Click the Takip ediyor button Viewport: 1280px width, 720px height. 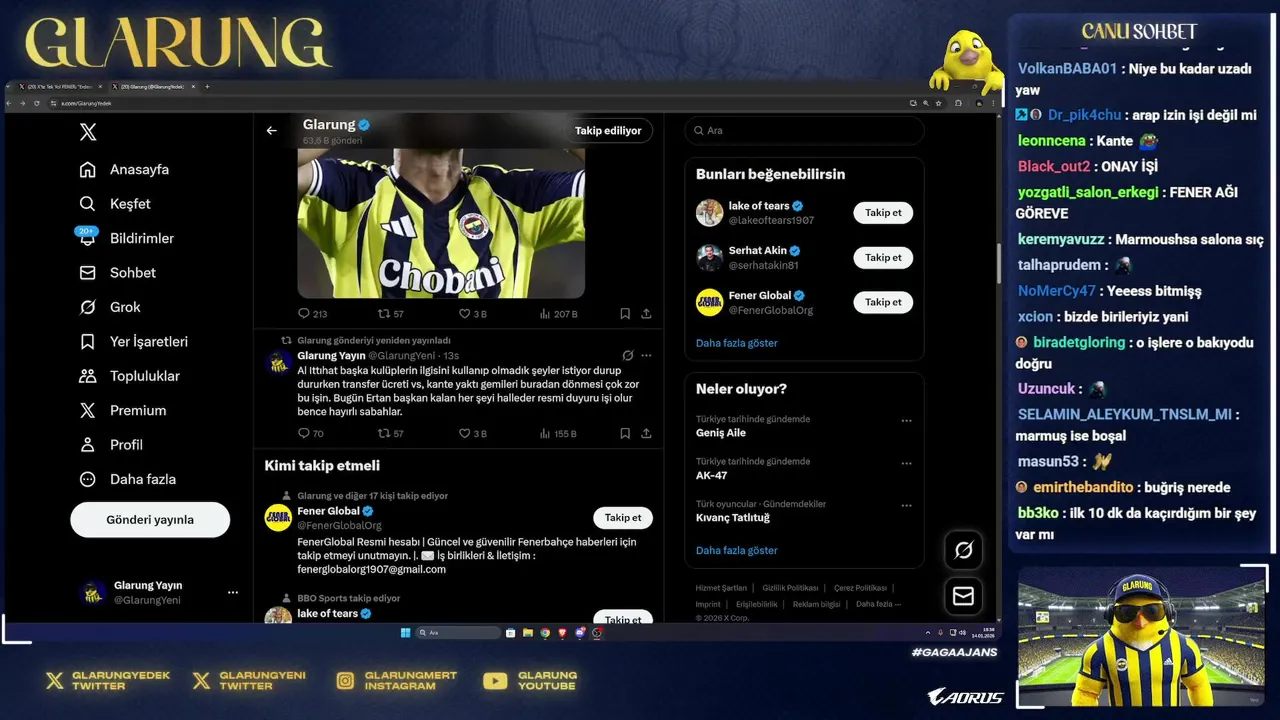608,130
